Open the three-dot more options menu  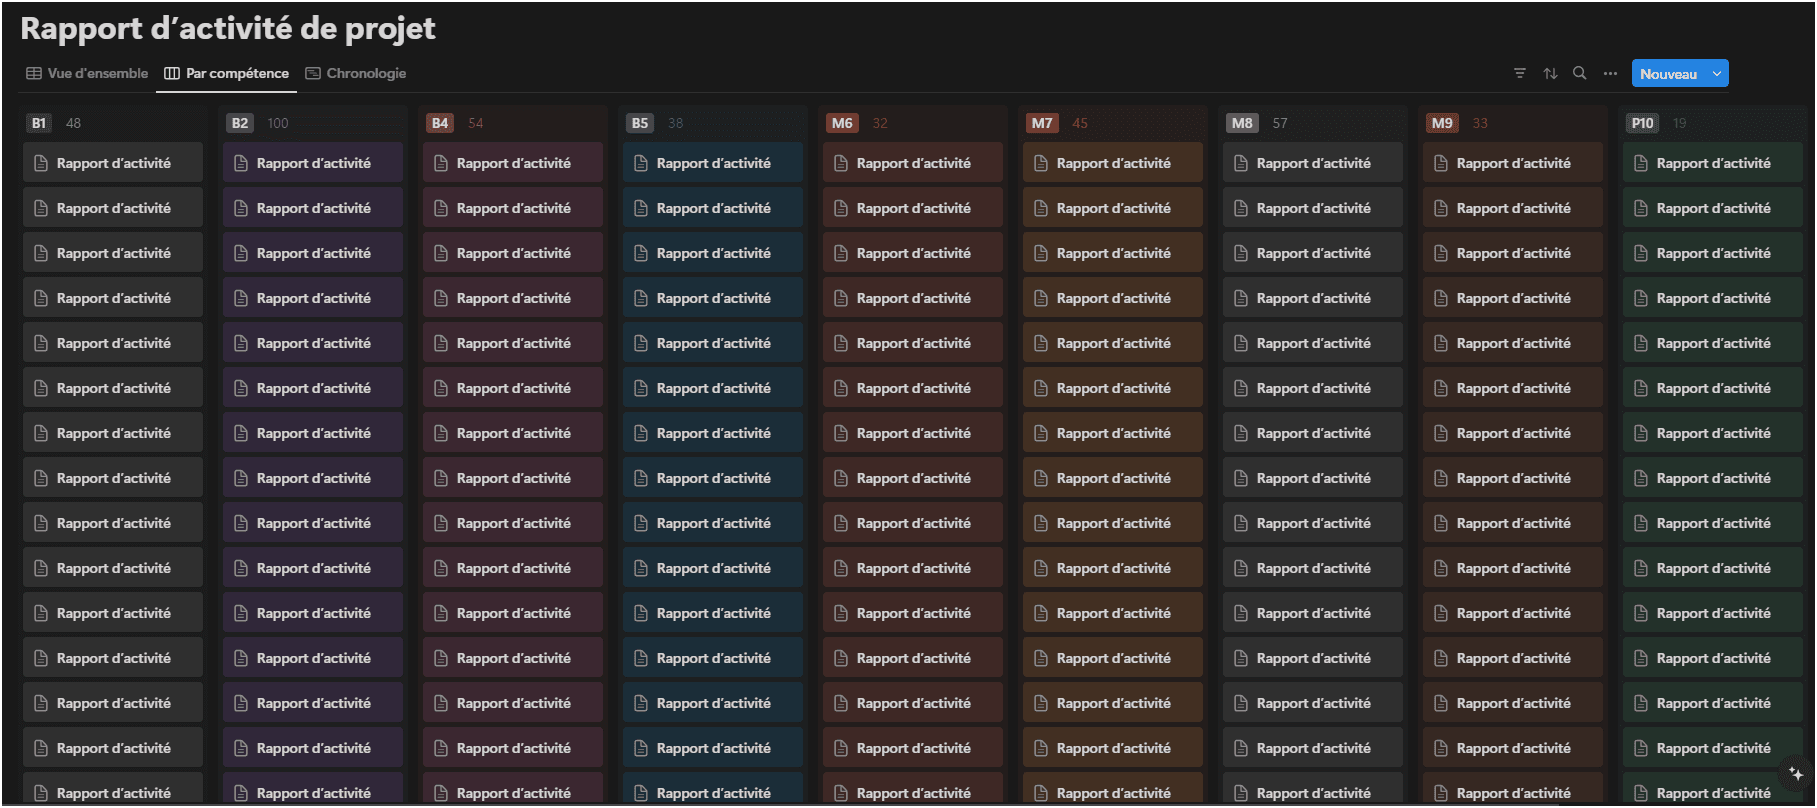(1610, 73)
